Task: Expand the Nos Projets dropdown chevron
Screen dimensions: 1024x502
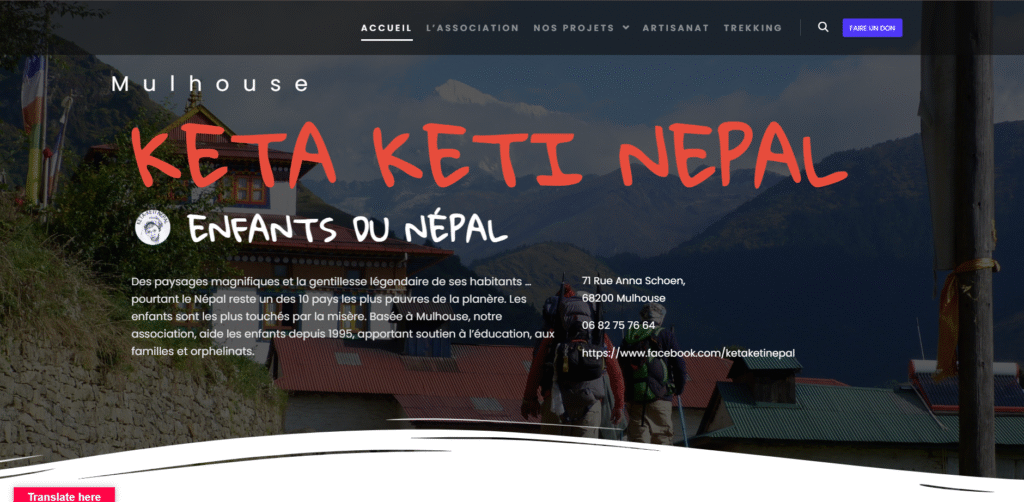Action: 626,27
